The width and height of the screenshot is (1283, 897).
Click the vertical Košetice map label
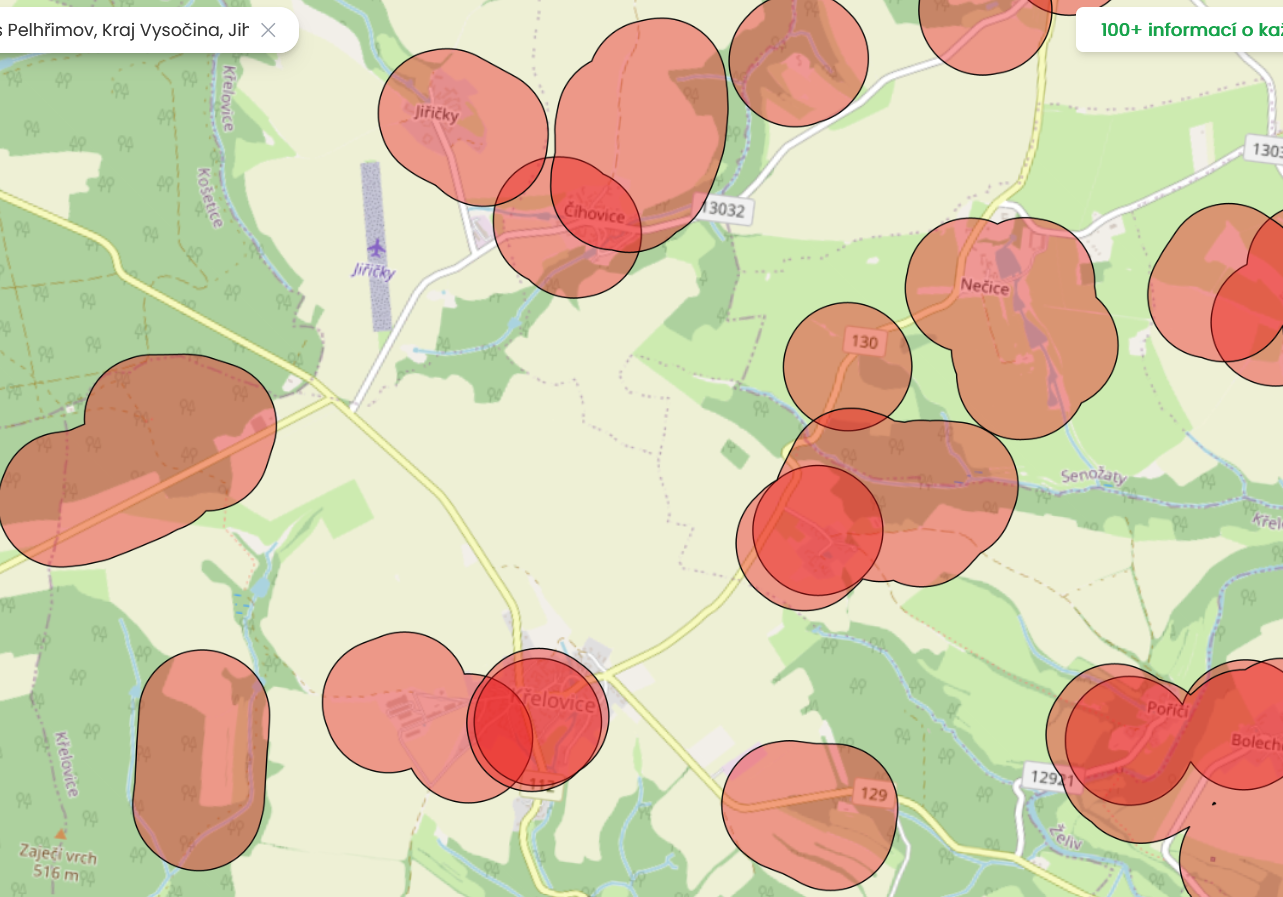point(211,196)
